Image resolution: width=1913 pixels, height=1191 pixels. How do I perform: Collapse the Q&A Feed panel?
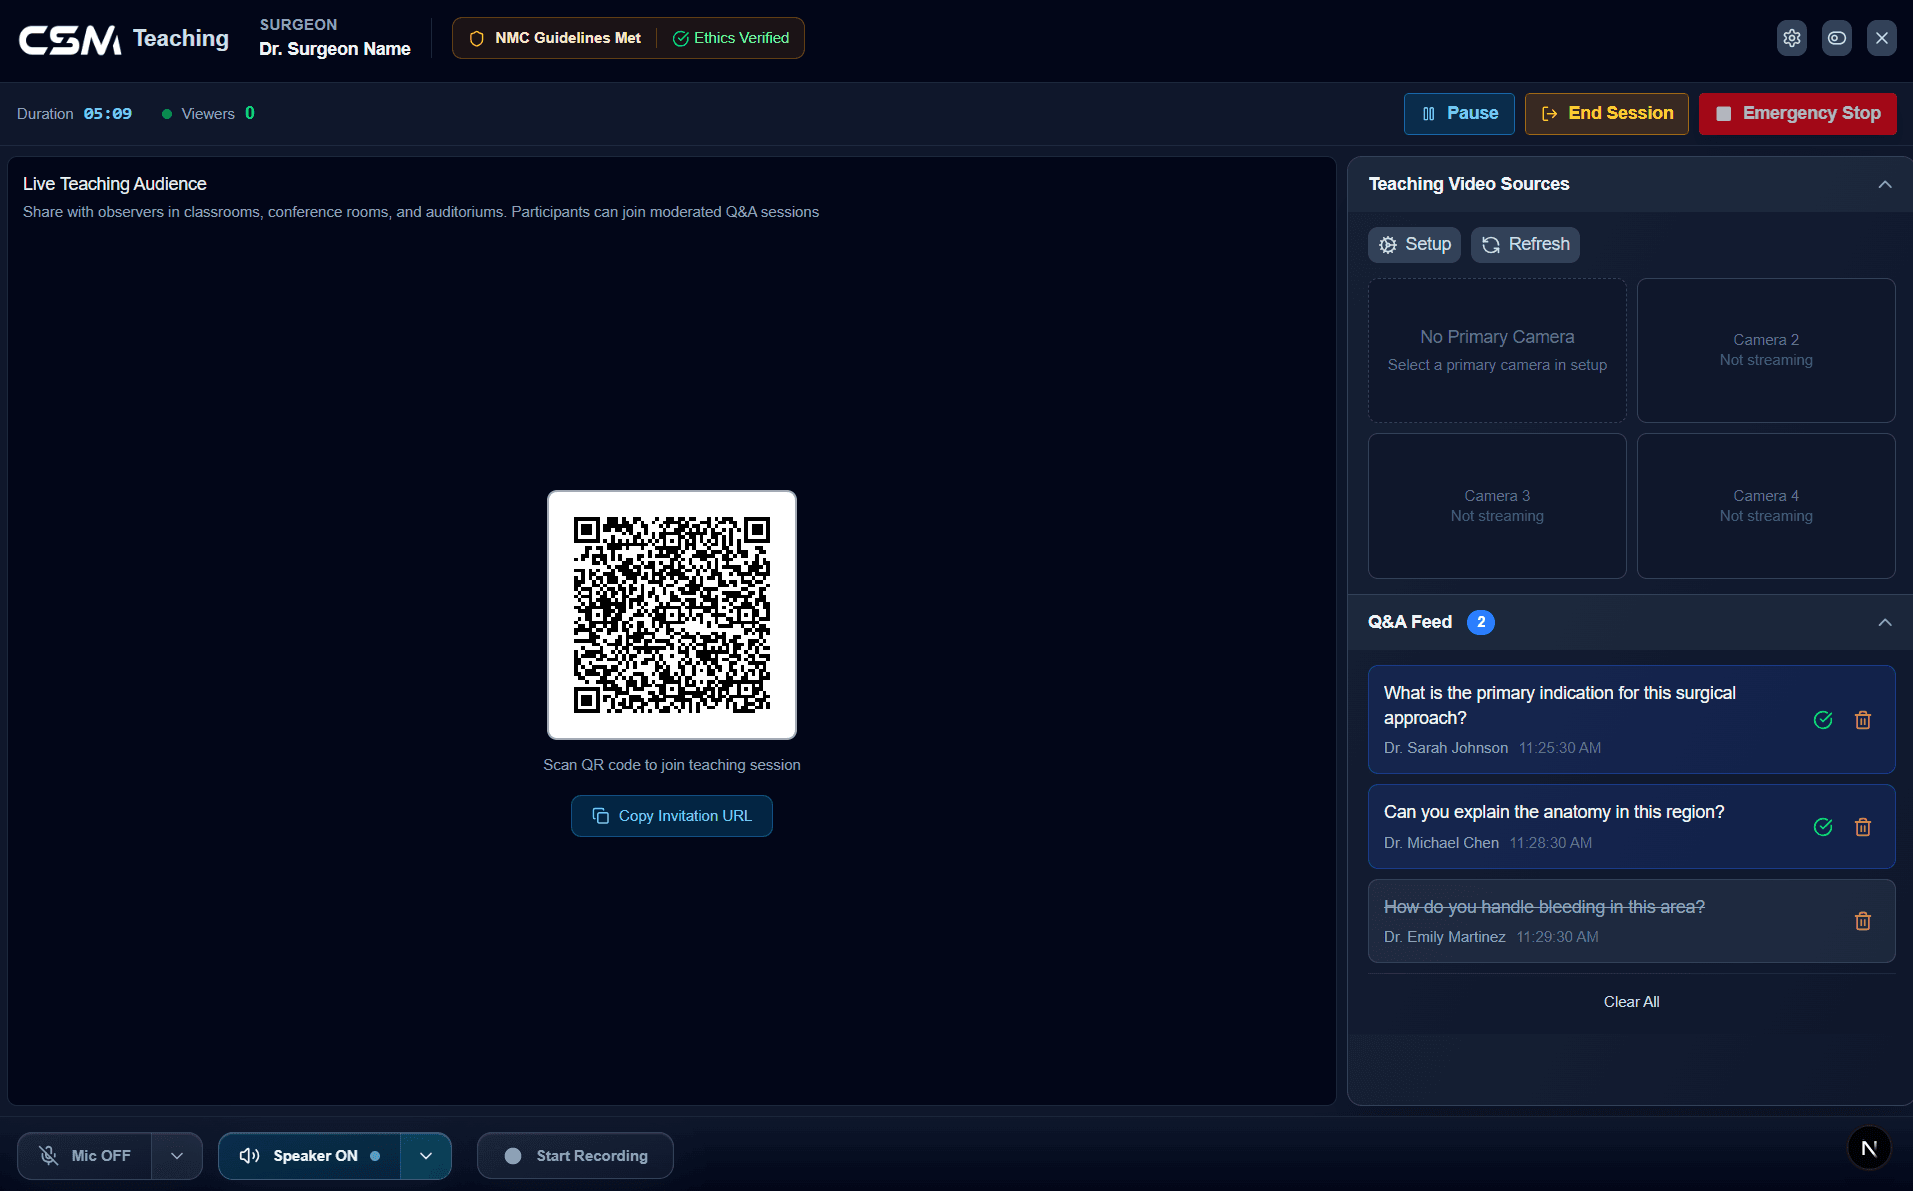pyautogui.click(x=1884, y=622)
